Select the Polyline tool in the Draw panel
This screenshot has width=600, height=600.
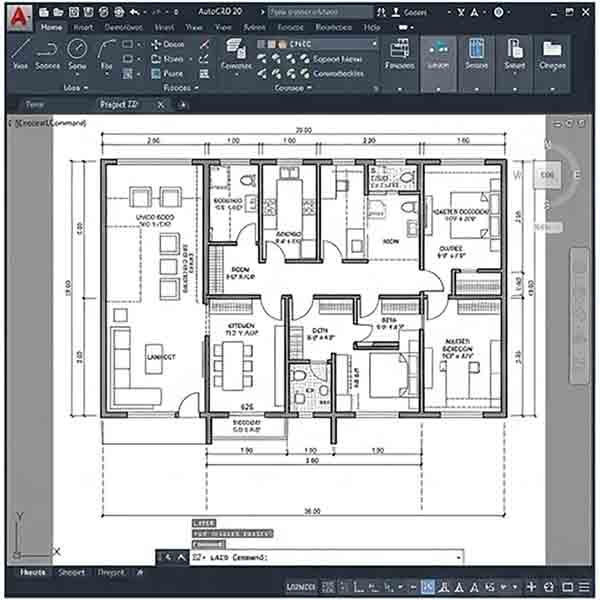(47, 54)
